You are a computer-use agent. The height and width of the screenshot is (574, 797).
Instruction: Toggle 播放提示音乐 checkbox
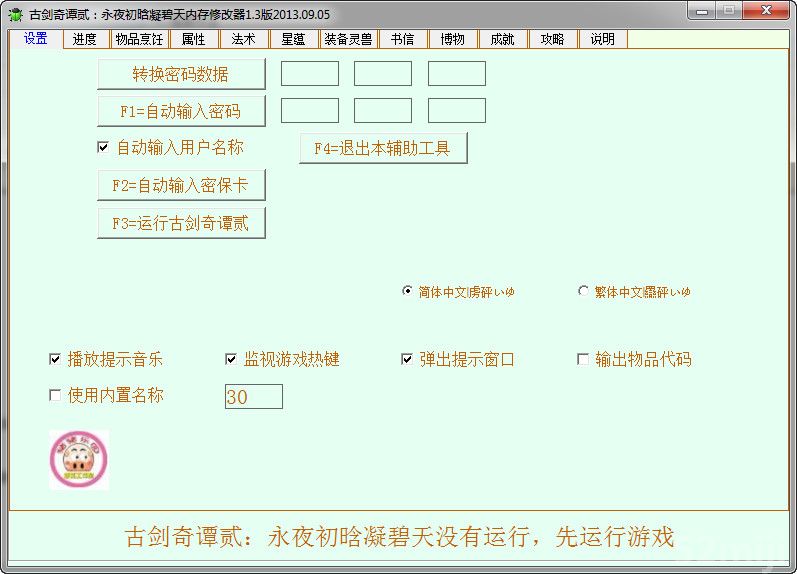(x=55, y=359)
